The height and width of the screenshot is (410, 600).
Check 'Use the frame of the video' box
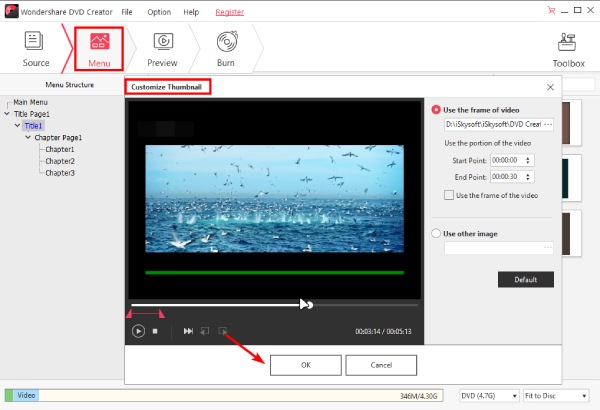pyautogui.click(x=449, y=195)
